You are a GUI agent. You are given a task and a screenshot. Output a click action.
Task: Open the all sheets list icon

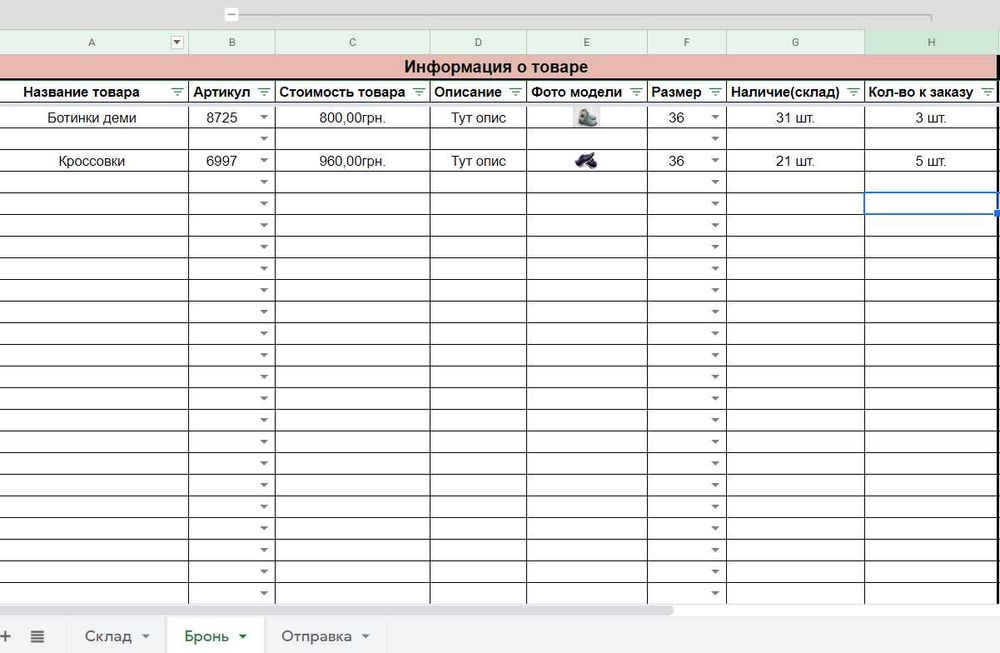38,636
